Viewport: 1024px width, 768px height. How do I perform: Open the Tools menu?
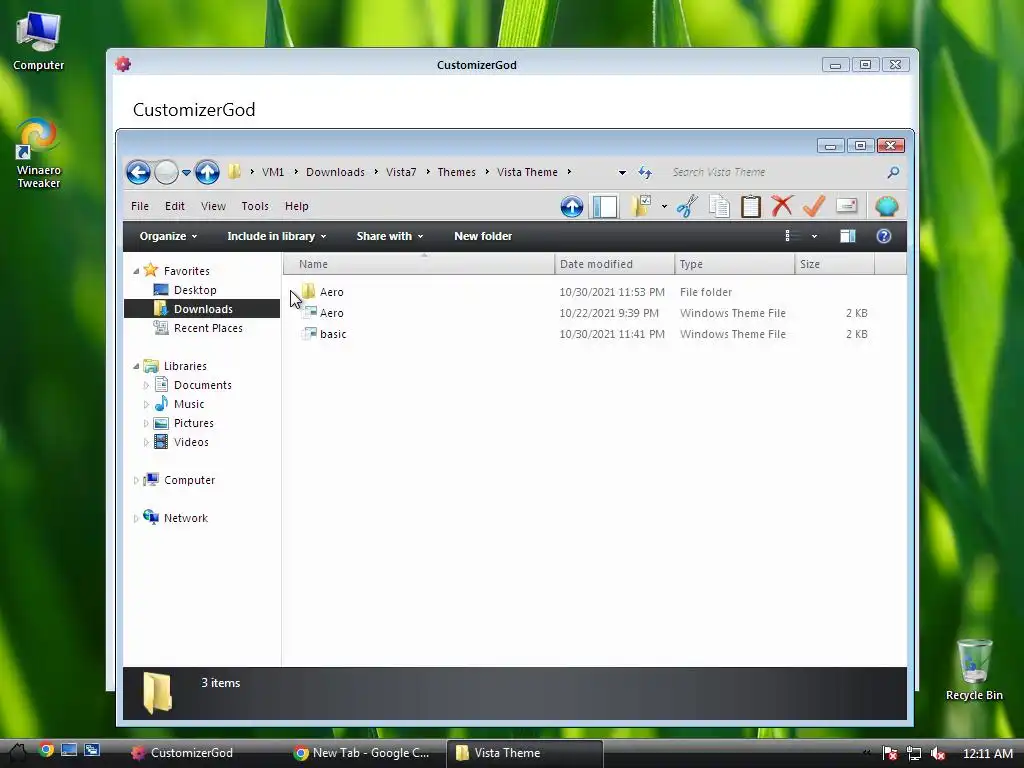(255, 206)
